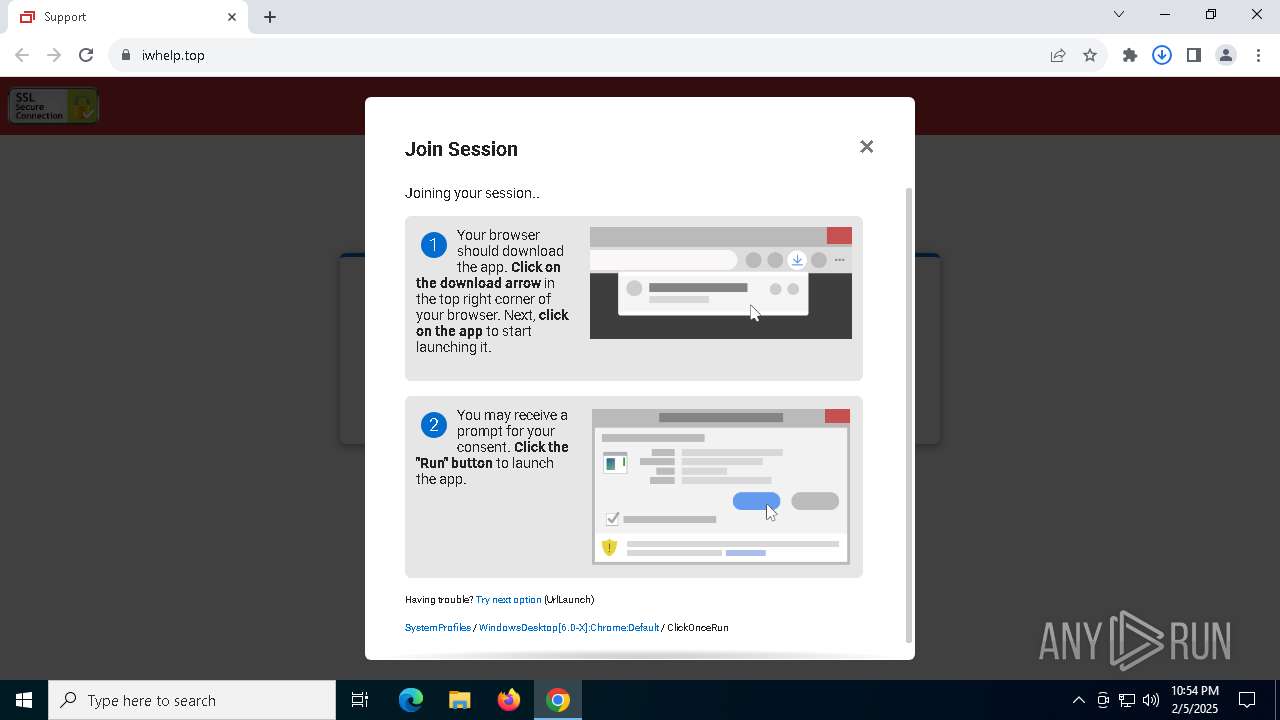
Task: Show hidden system tray icons
Action: [x=1078, y=700]
